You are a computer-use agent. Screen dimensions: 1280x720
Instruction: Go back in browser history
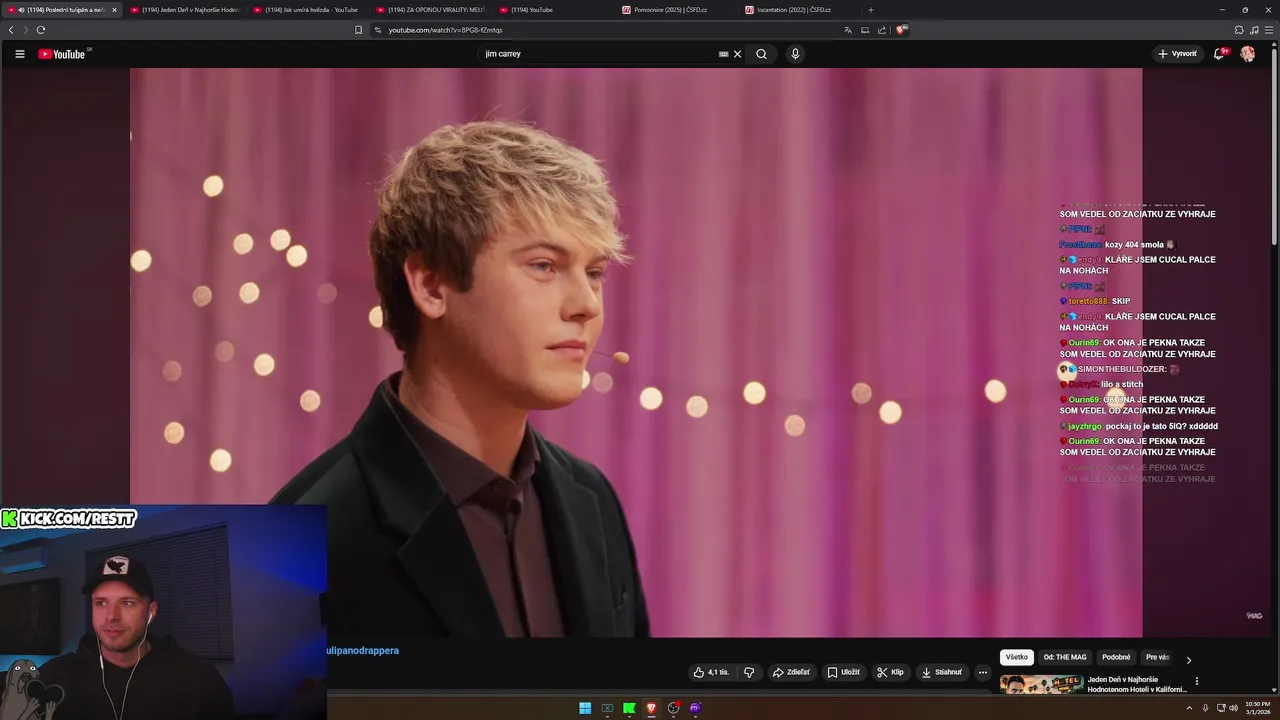11,30
